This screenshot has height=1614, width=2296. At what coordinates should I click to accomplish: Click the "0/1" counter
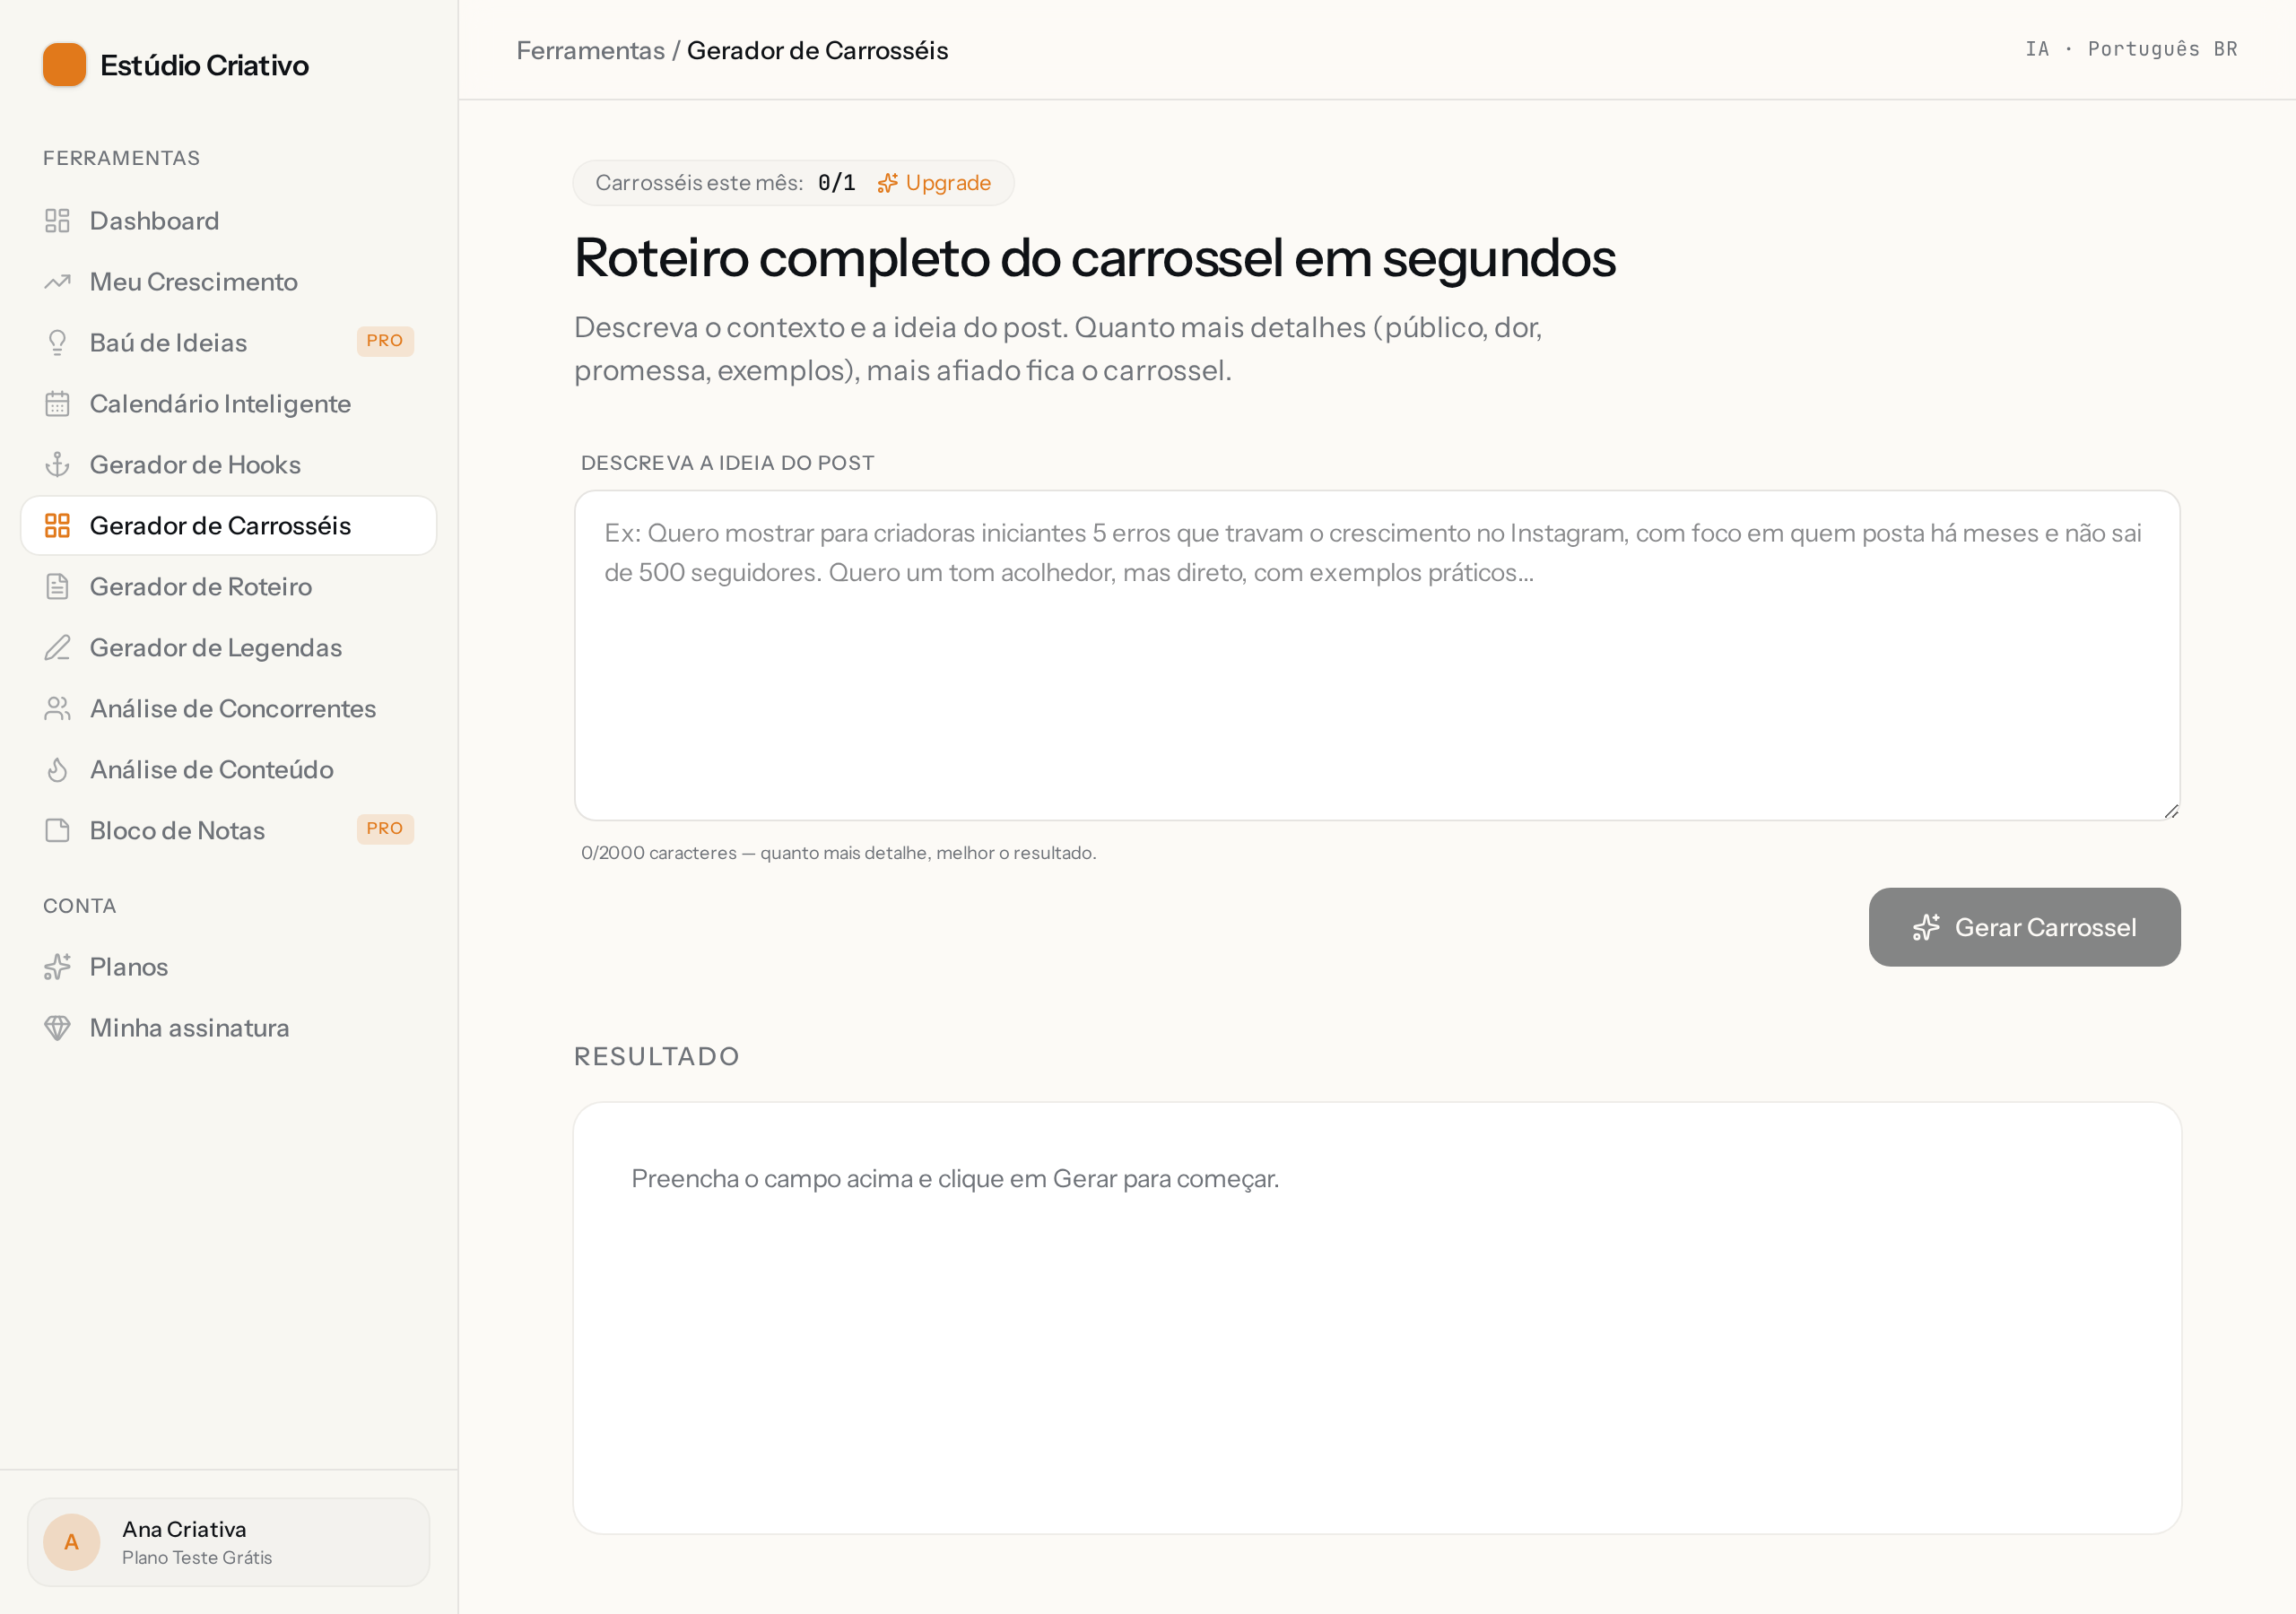coord(836,183)
